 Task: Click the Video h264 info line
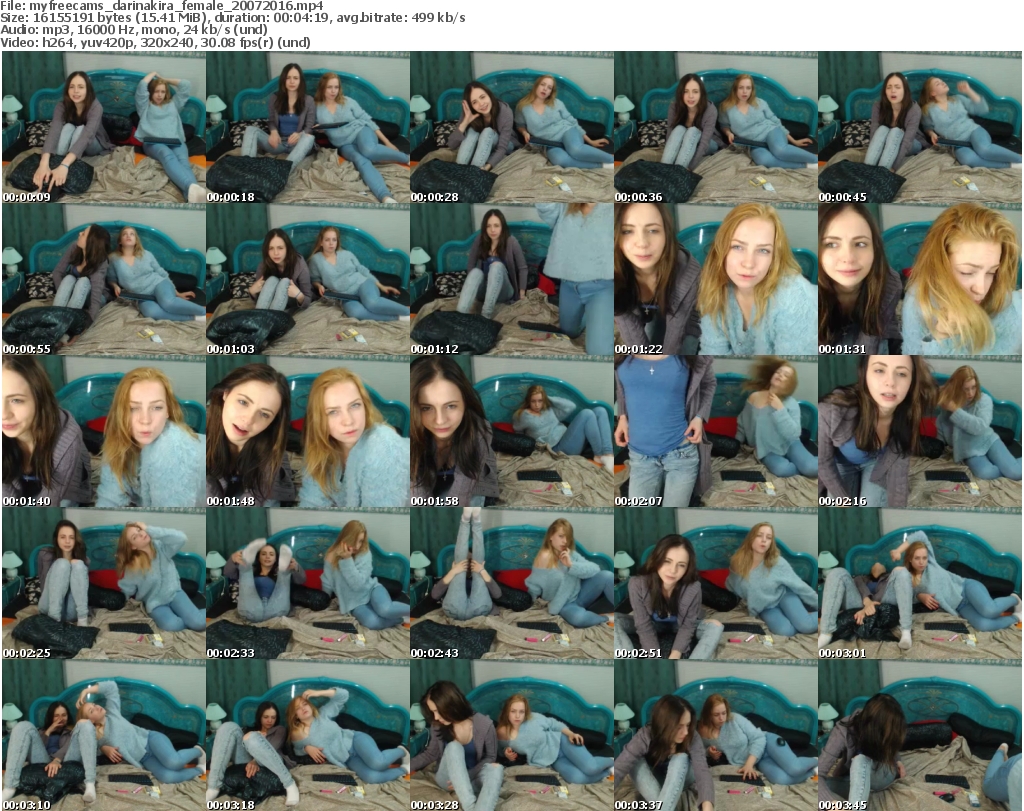(155, 42)
